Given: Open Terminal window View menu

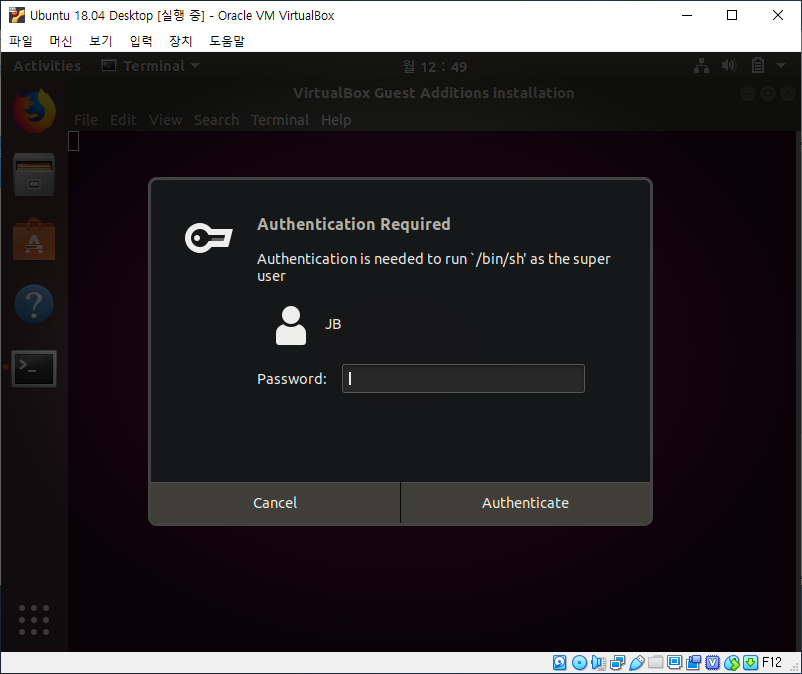Looking at the screenshot, I should [165, 120].
